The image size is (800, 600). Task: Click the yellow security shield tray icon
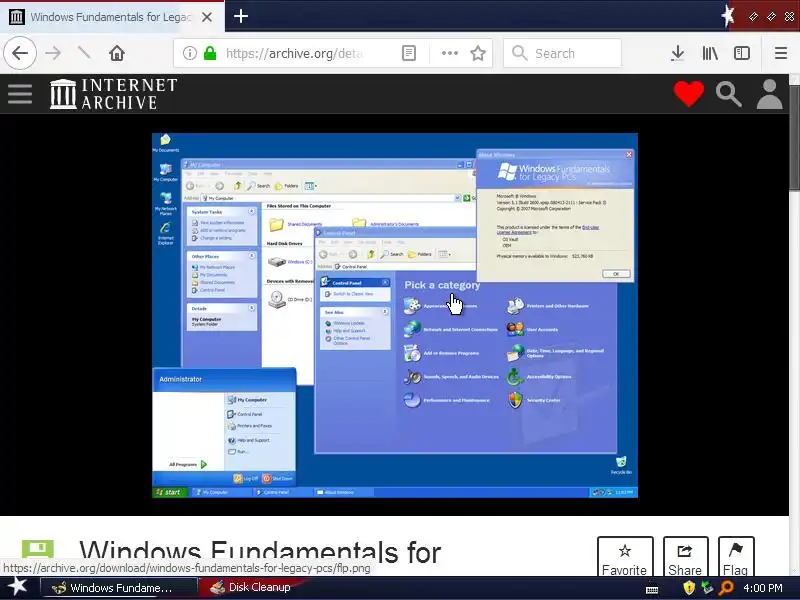tap(689, 588)
